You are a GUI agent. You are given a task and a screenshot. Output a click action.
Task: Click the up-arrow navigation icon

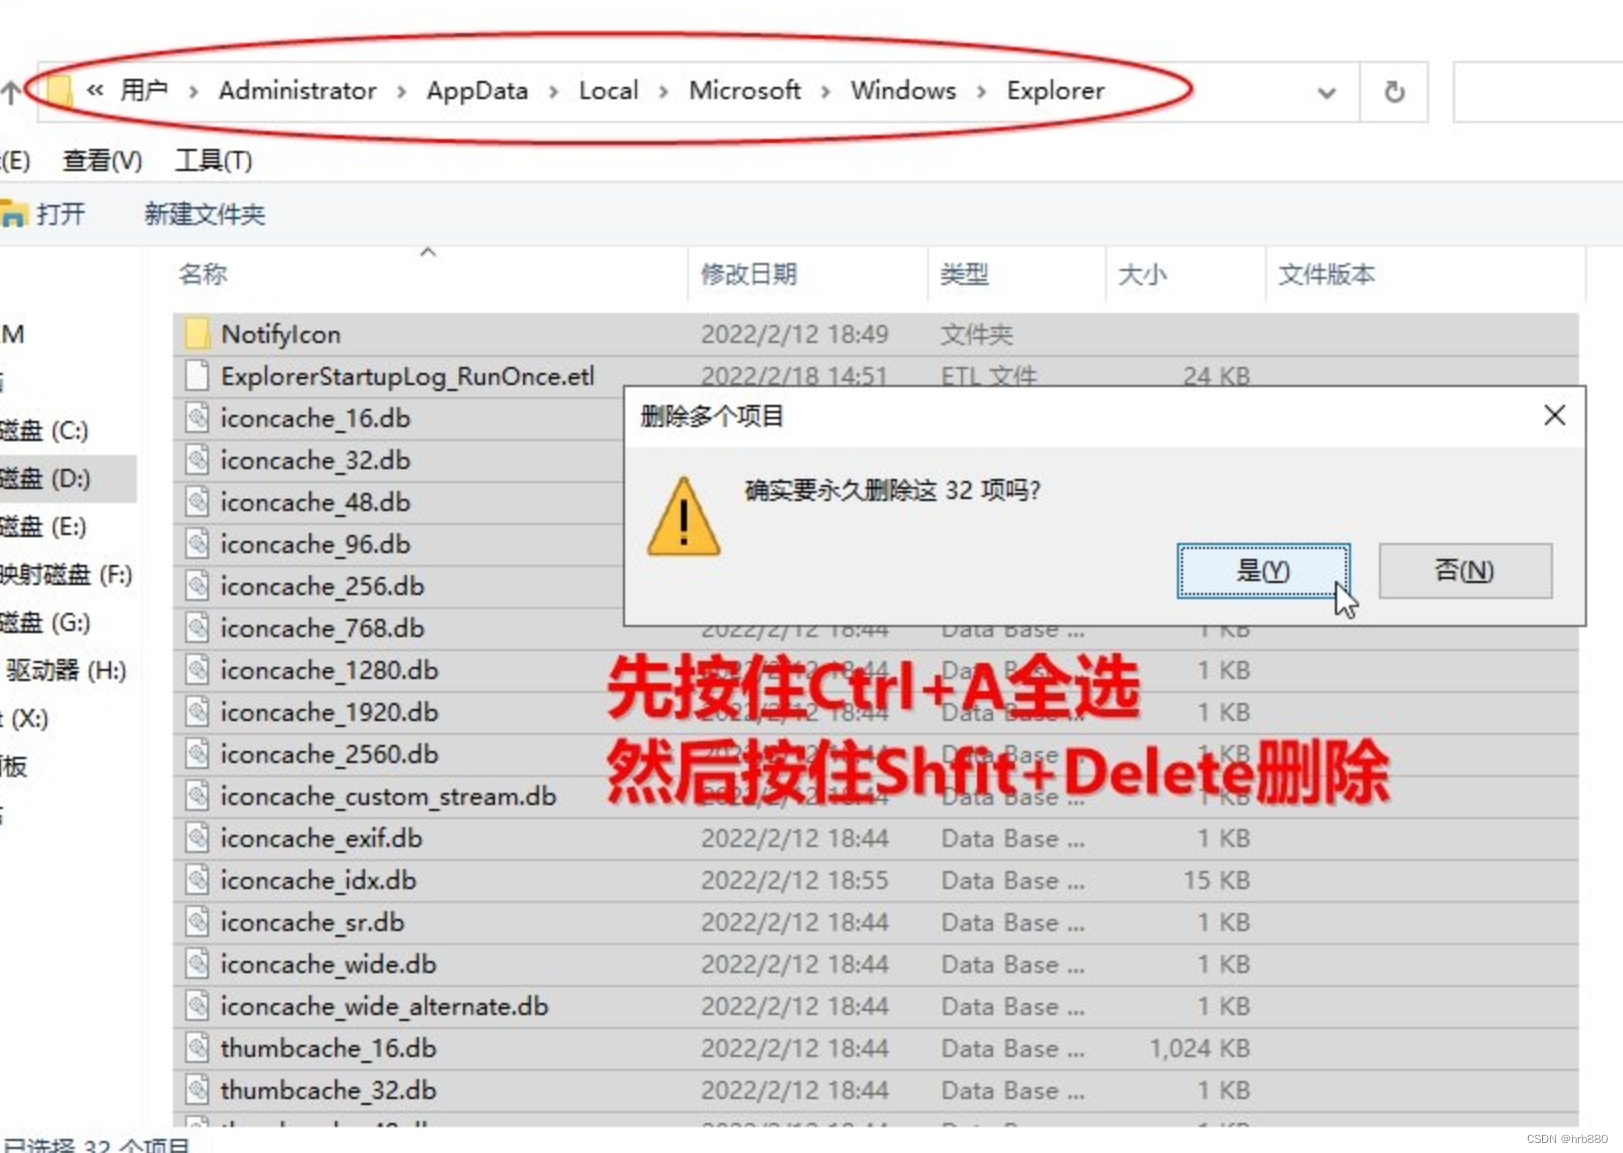point(10,93)
